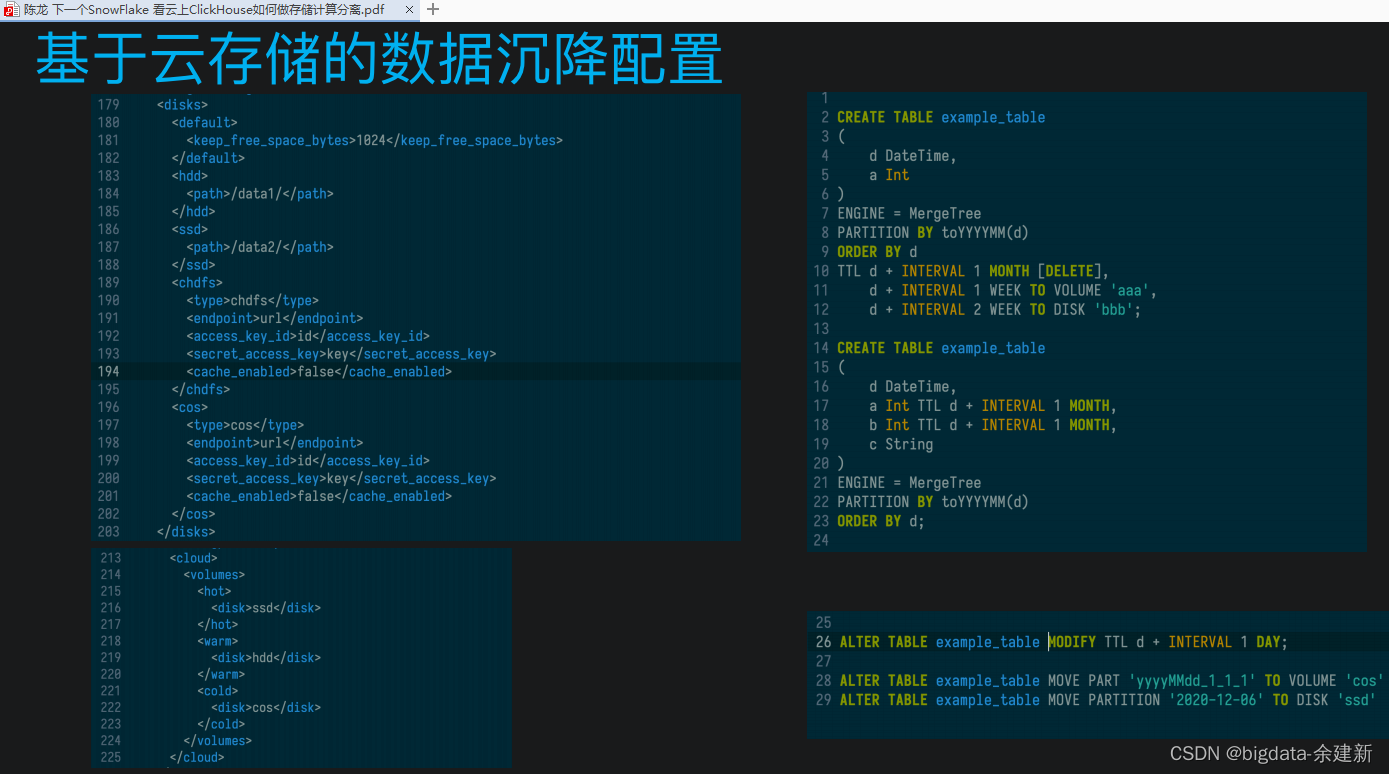Click the slide title 基于云存储的数据沉降配置
The height and width of the screenshot is (774, 1389).
pos(379,59)
